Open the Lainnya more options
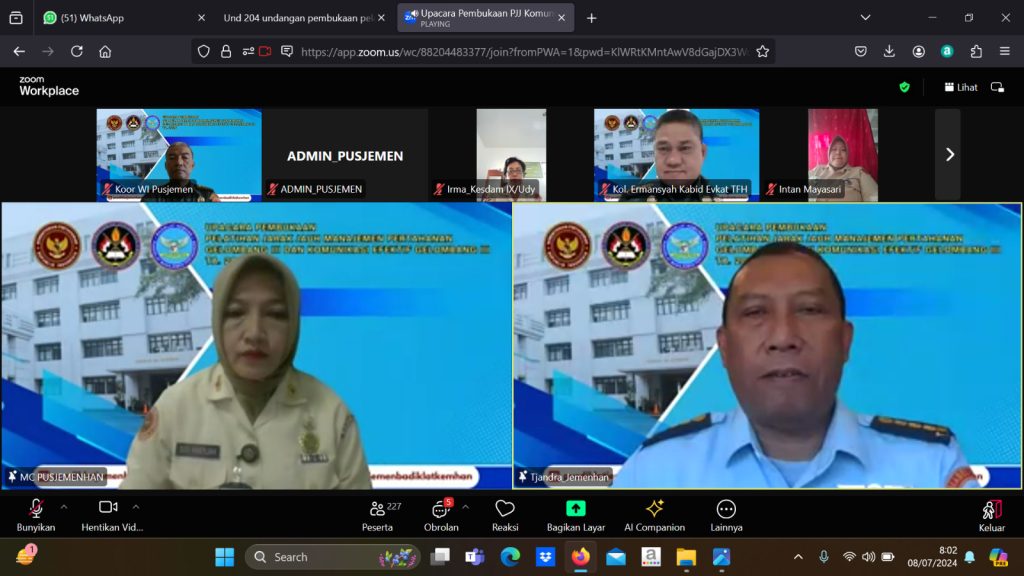 coord(726,513)
